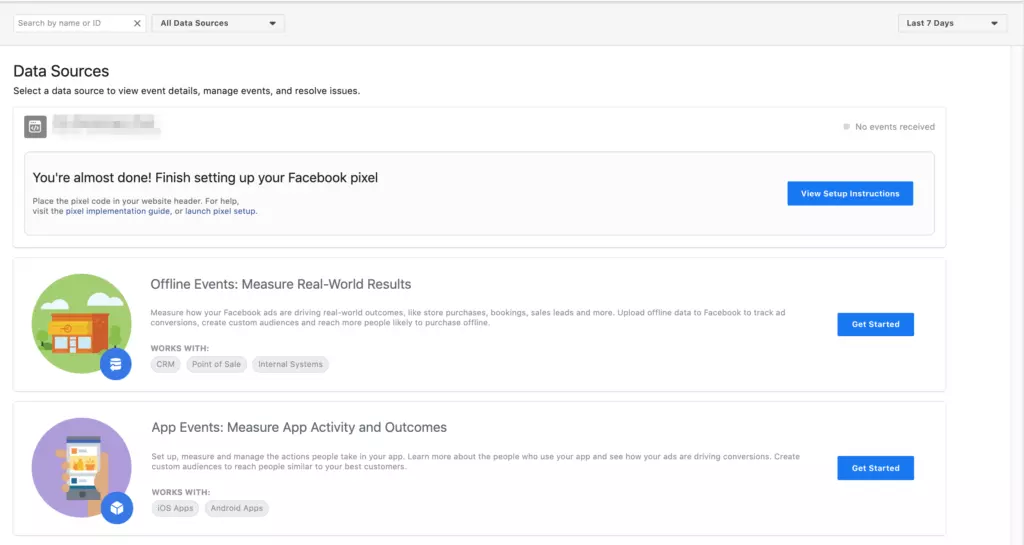The width and height of the screenshot is (1024, 545).
Task: Click the blue offline database badge icon
Action: click(116, 364)
